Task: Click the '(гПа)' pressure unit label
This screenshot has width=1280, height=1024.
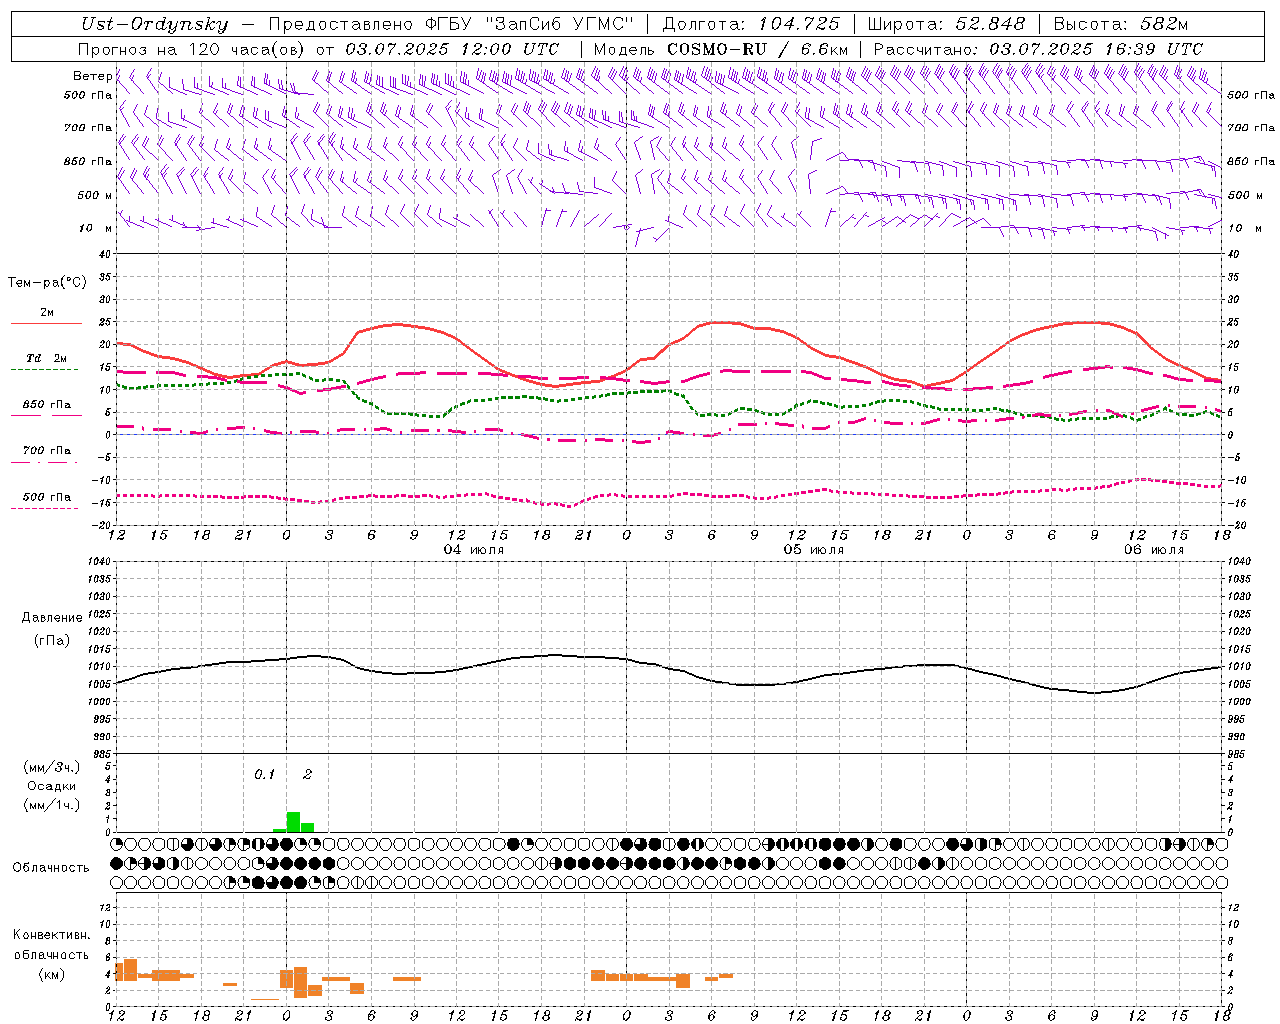Action: pos(51,641)
